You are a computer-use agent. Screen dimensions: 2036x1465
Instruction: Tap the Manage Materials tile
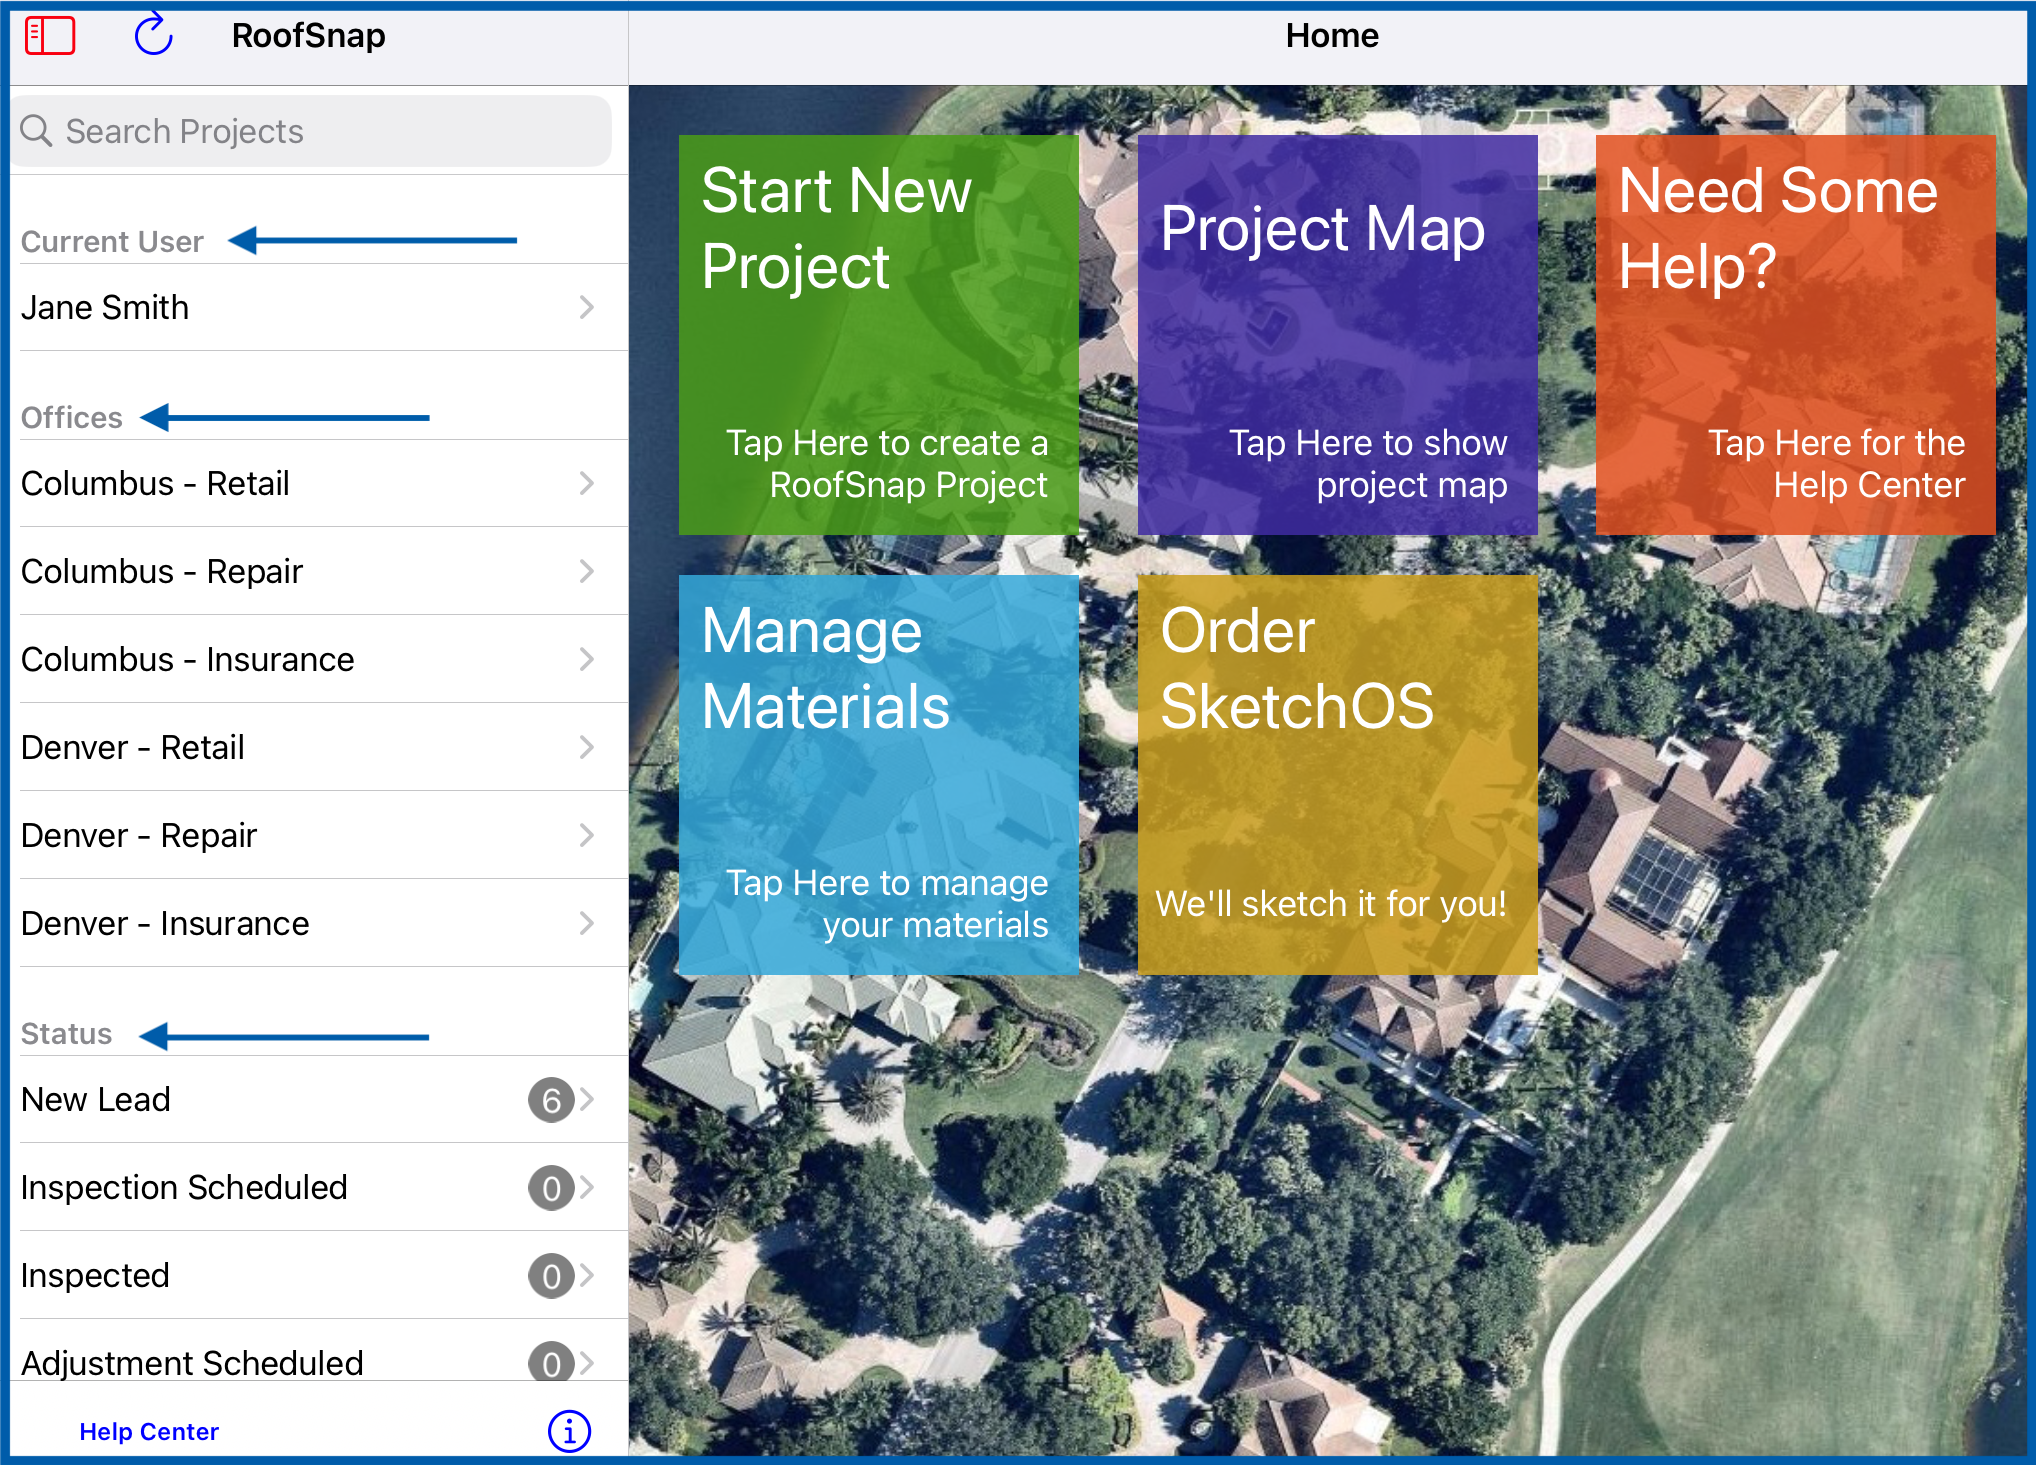click(879, 775)
